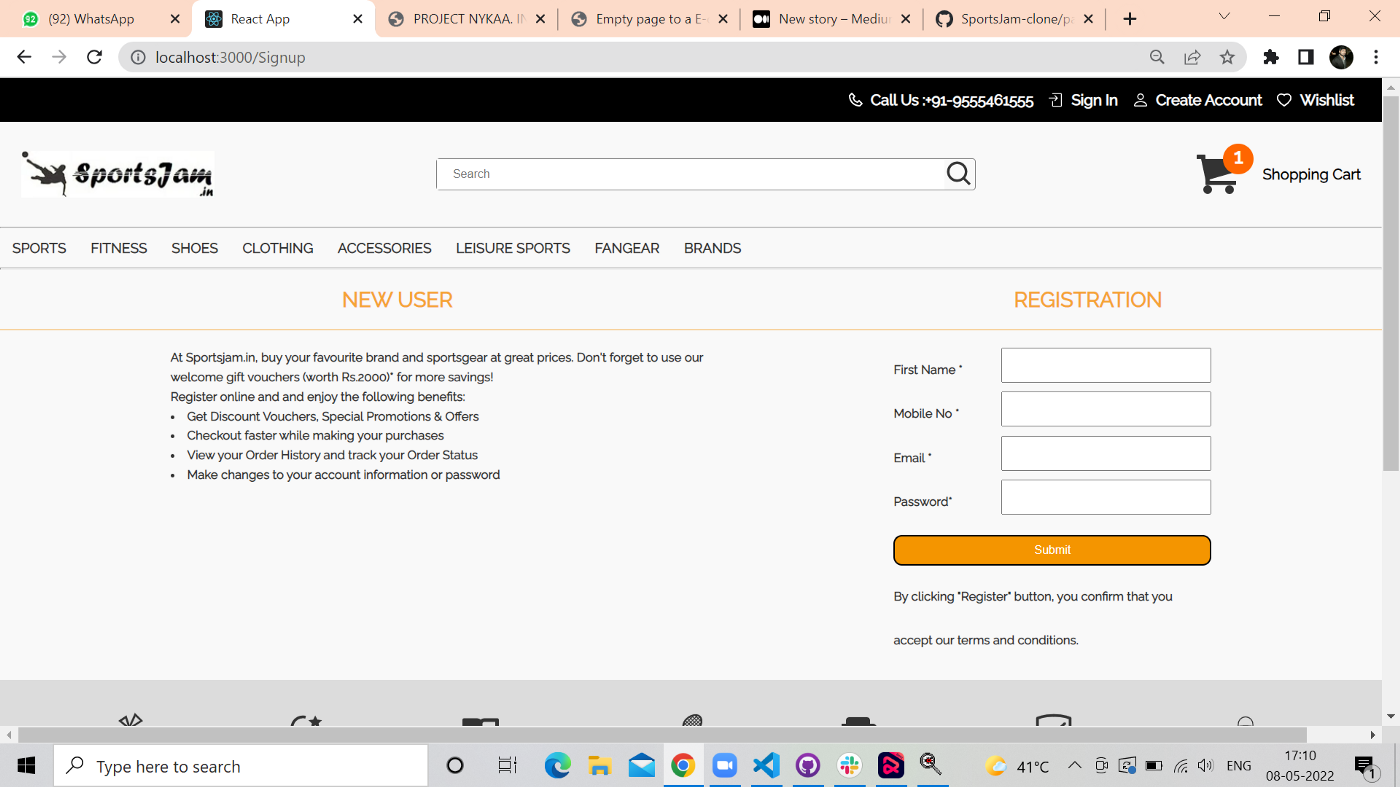The image size is (1400, 787).
Task: Switch to the New story – Medium tab
Action: [832, 19]
